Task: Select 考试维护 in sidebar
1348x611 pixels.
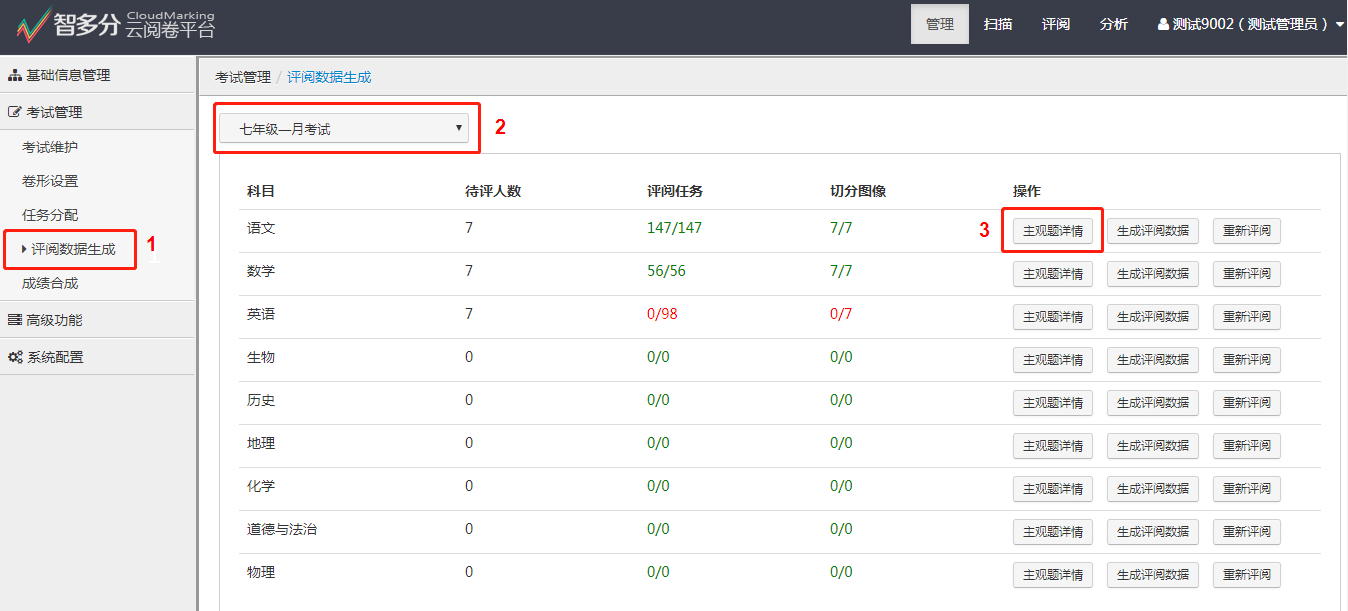Action: (50, 147)
